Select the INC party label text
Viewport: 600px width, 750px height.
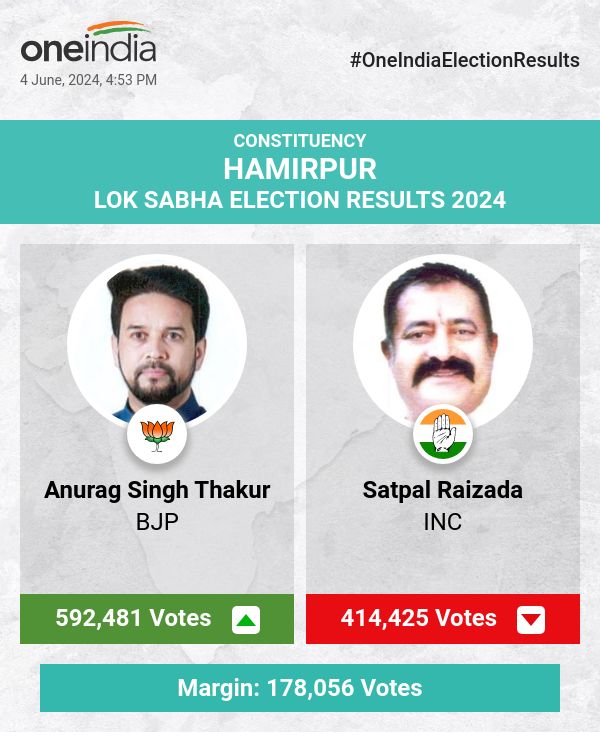(443, 522)
